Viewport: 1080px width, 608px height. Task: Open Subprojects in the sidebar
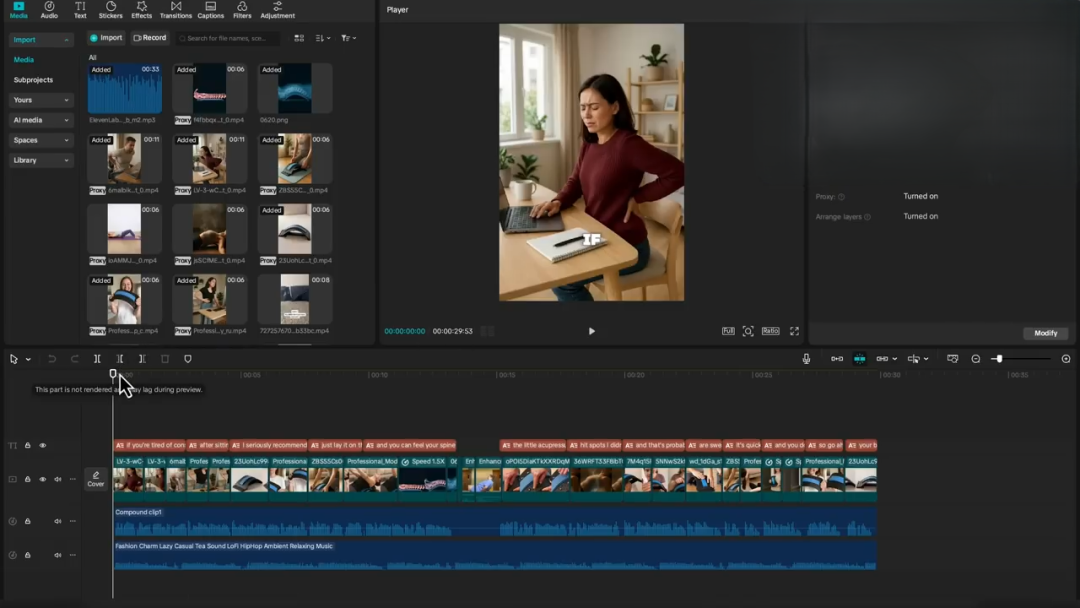tap(33, 80)
